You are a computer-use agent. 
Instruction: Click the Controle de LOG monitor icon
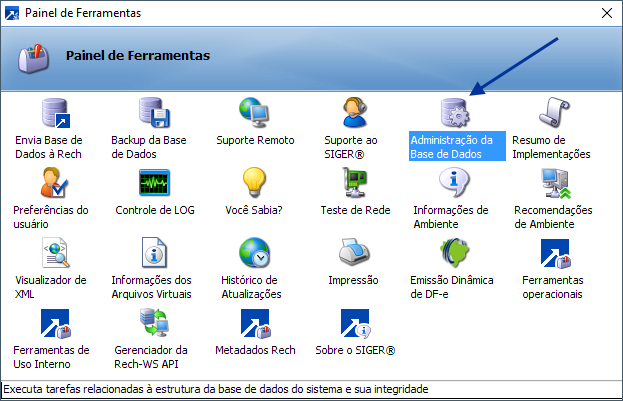[x=155, y=183]
